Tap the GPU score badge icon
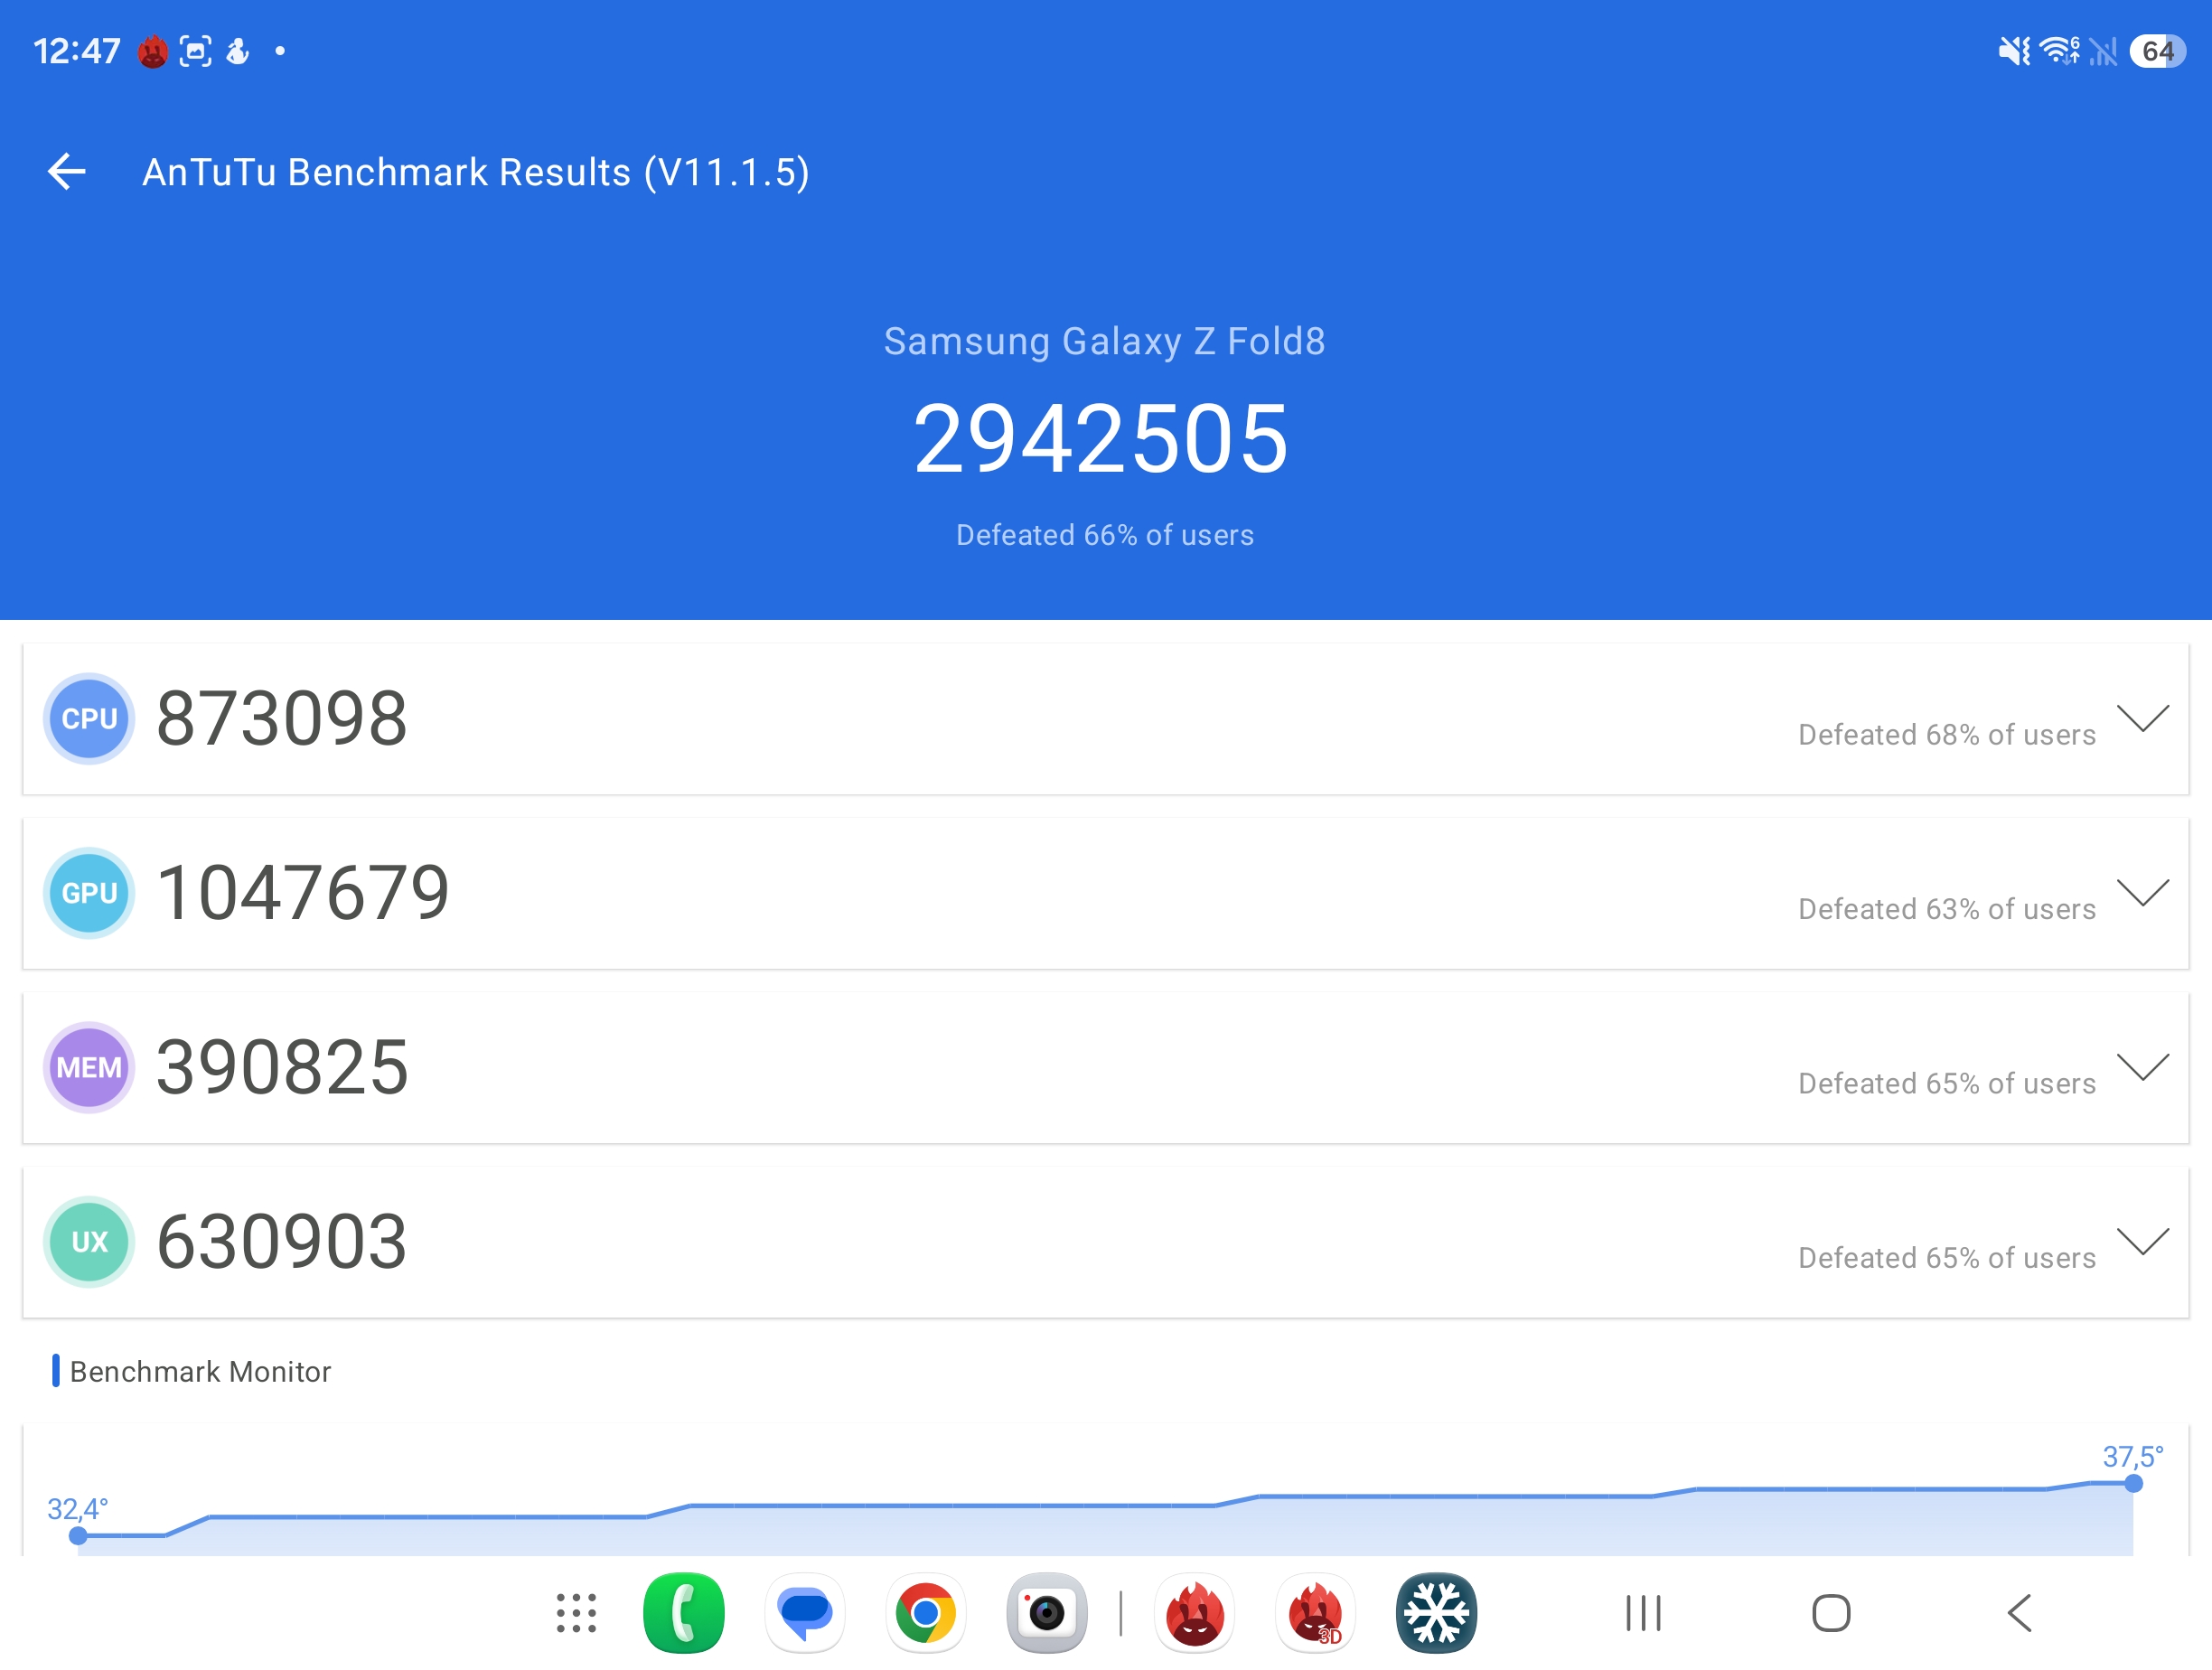 [89, 892]
